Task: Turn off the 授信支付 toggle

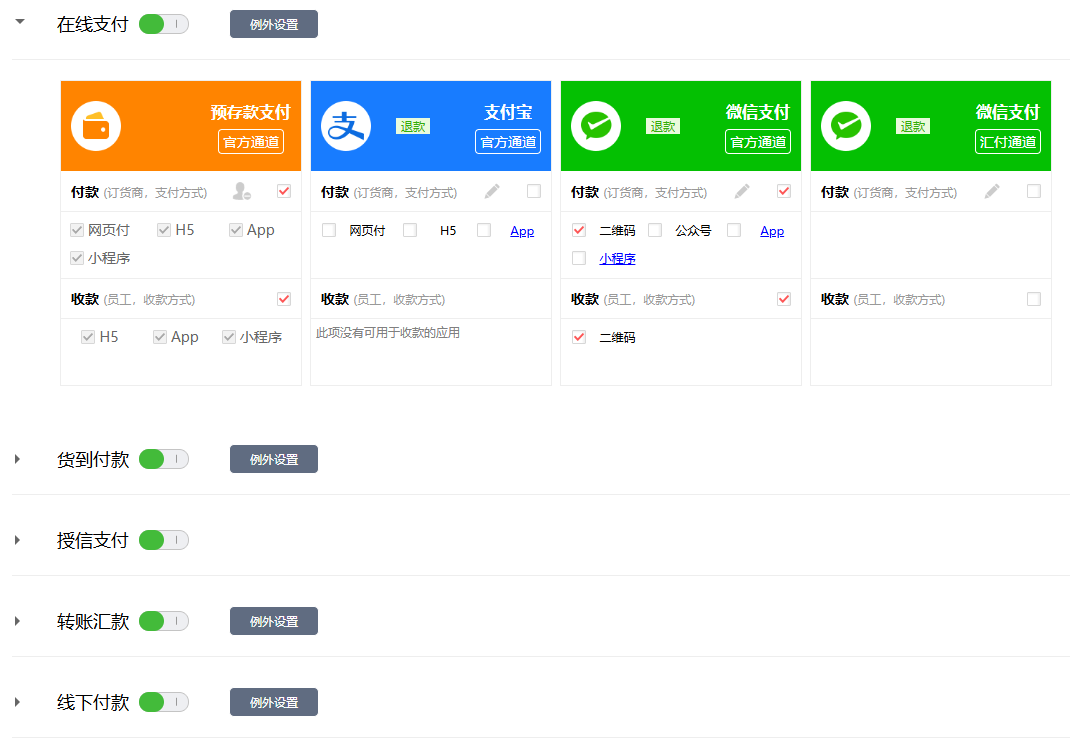Action: click(x=163, y=539)
